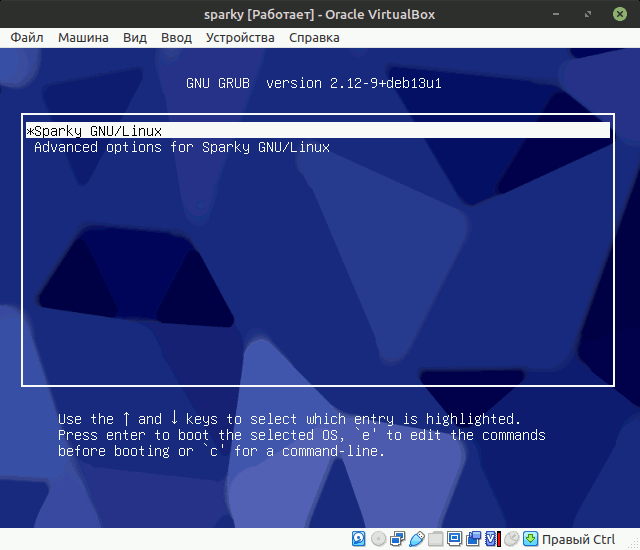
Task: Open the Ввод menu
Action: (176, 38)
